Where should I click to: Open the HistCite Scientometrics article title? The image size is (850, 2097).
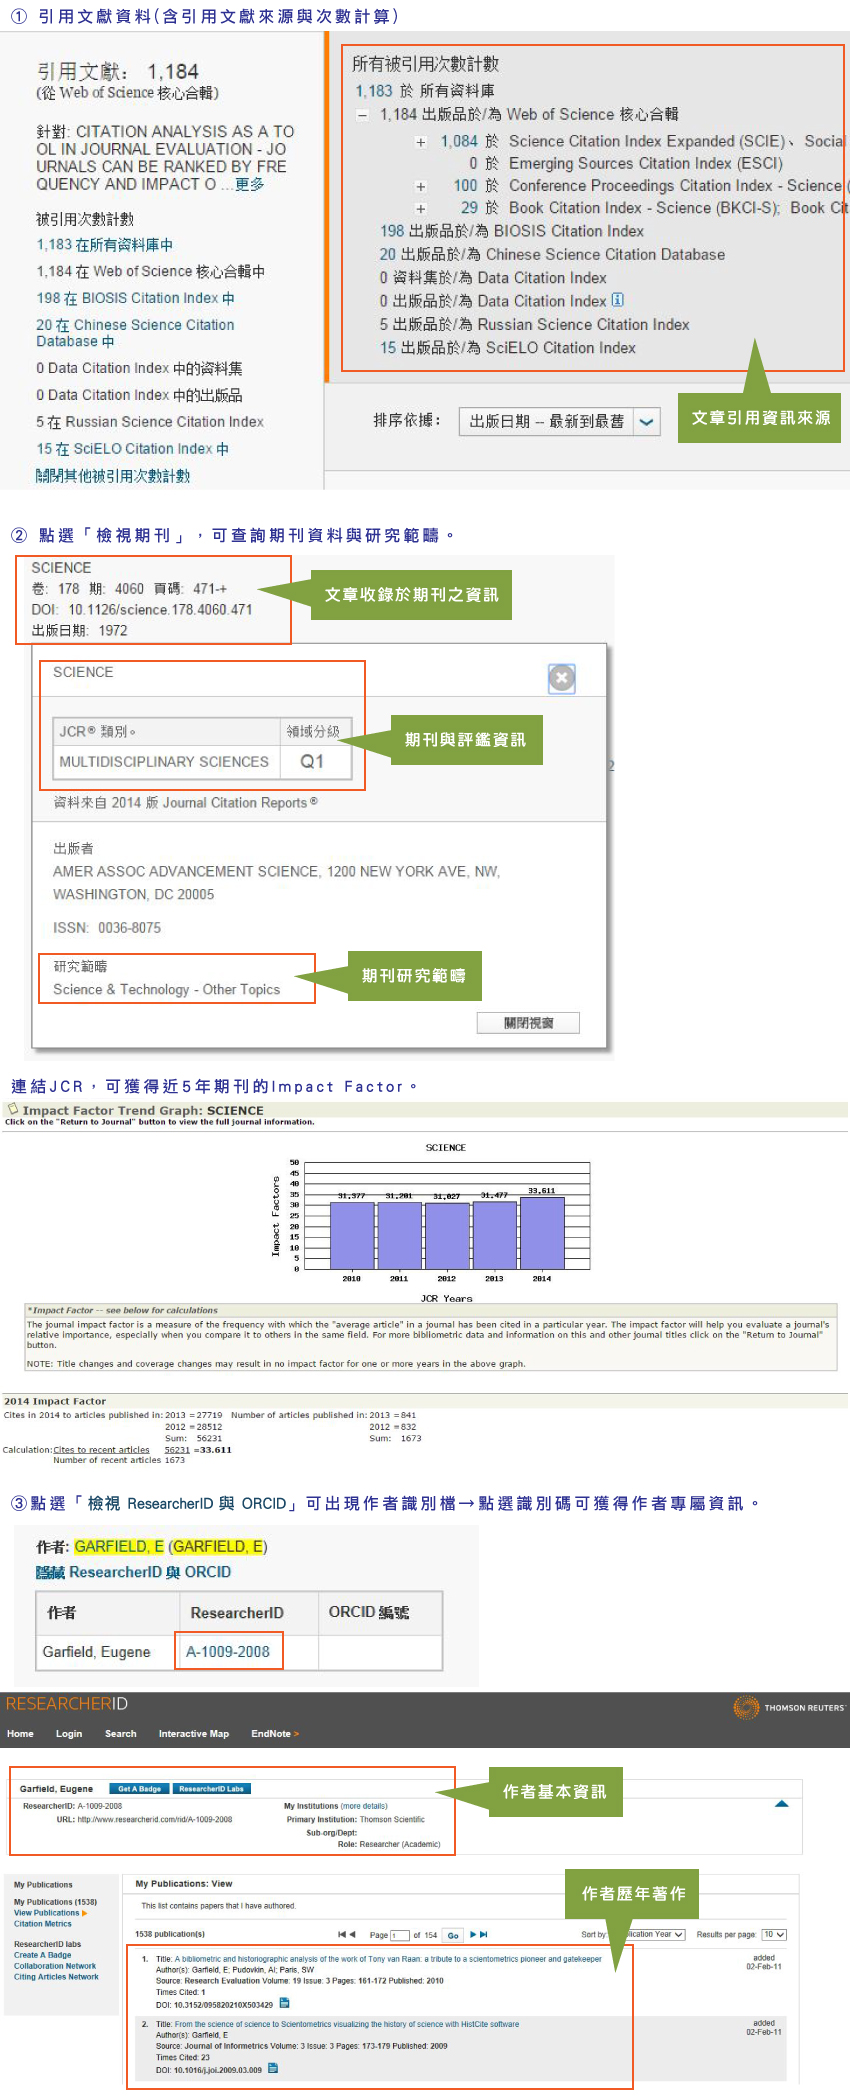pyautogui.click(x=347, y=2024)
